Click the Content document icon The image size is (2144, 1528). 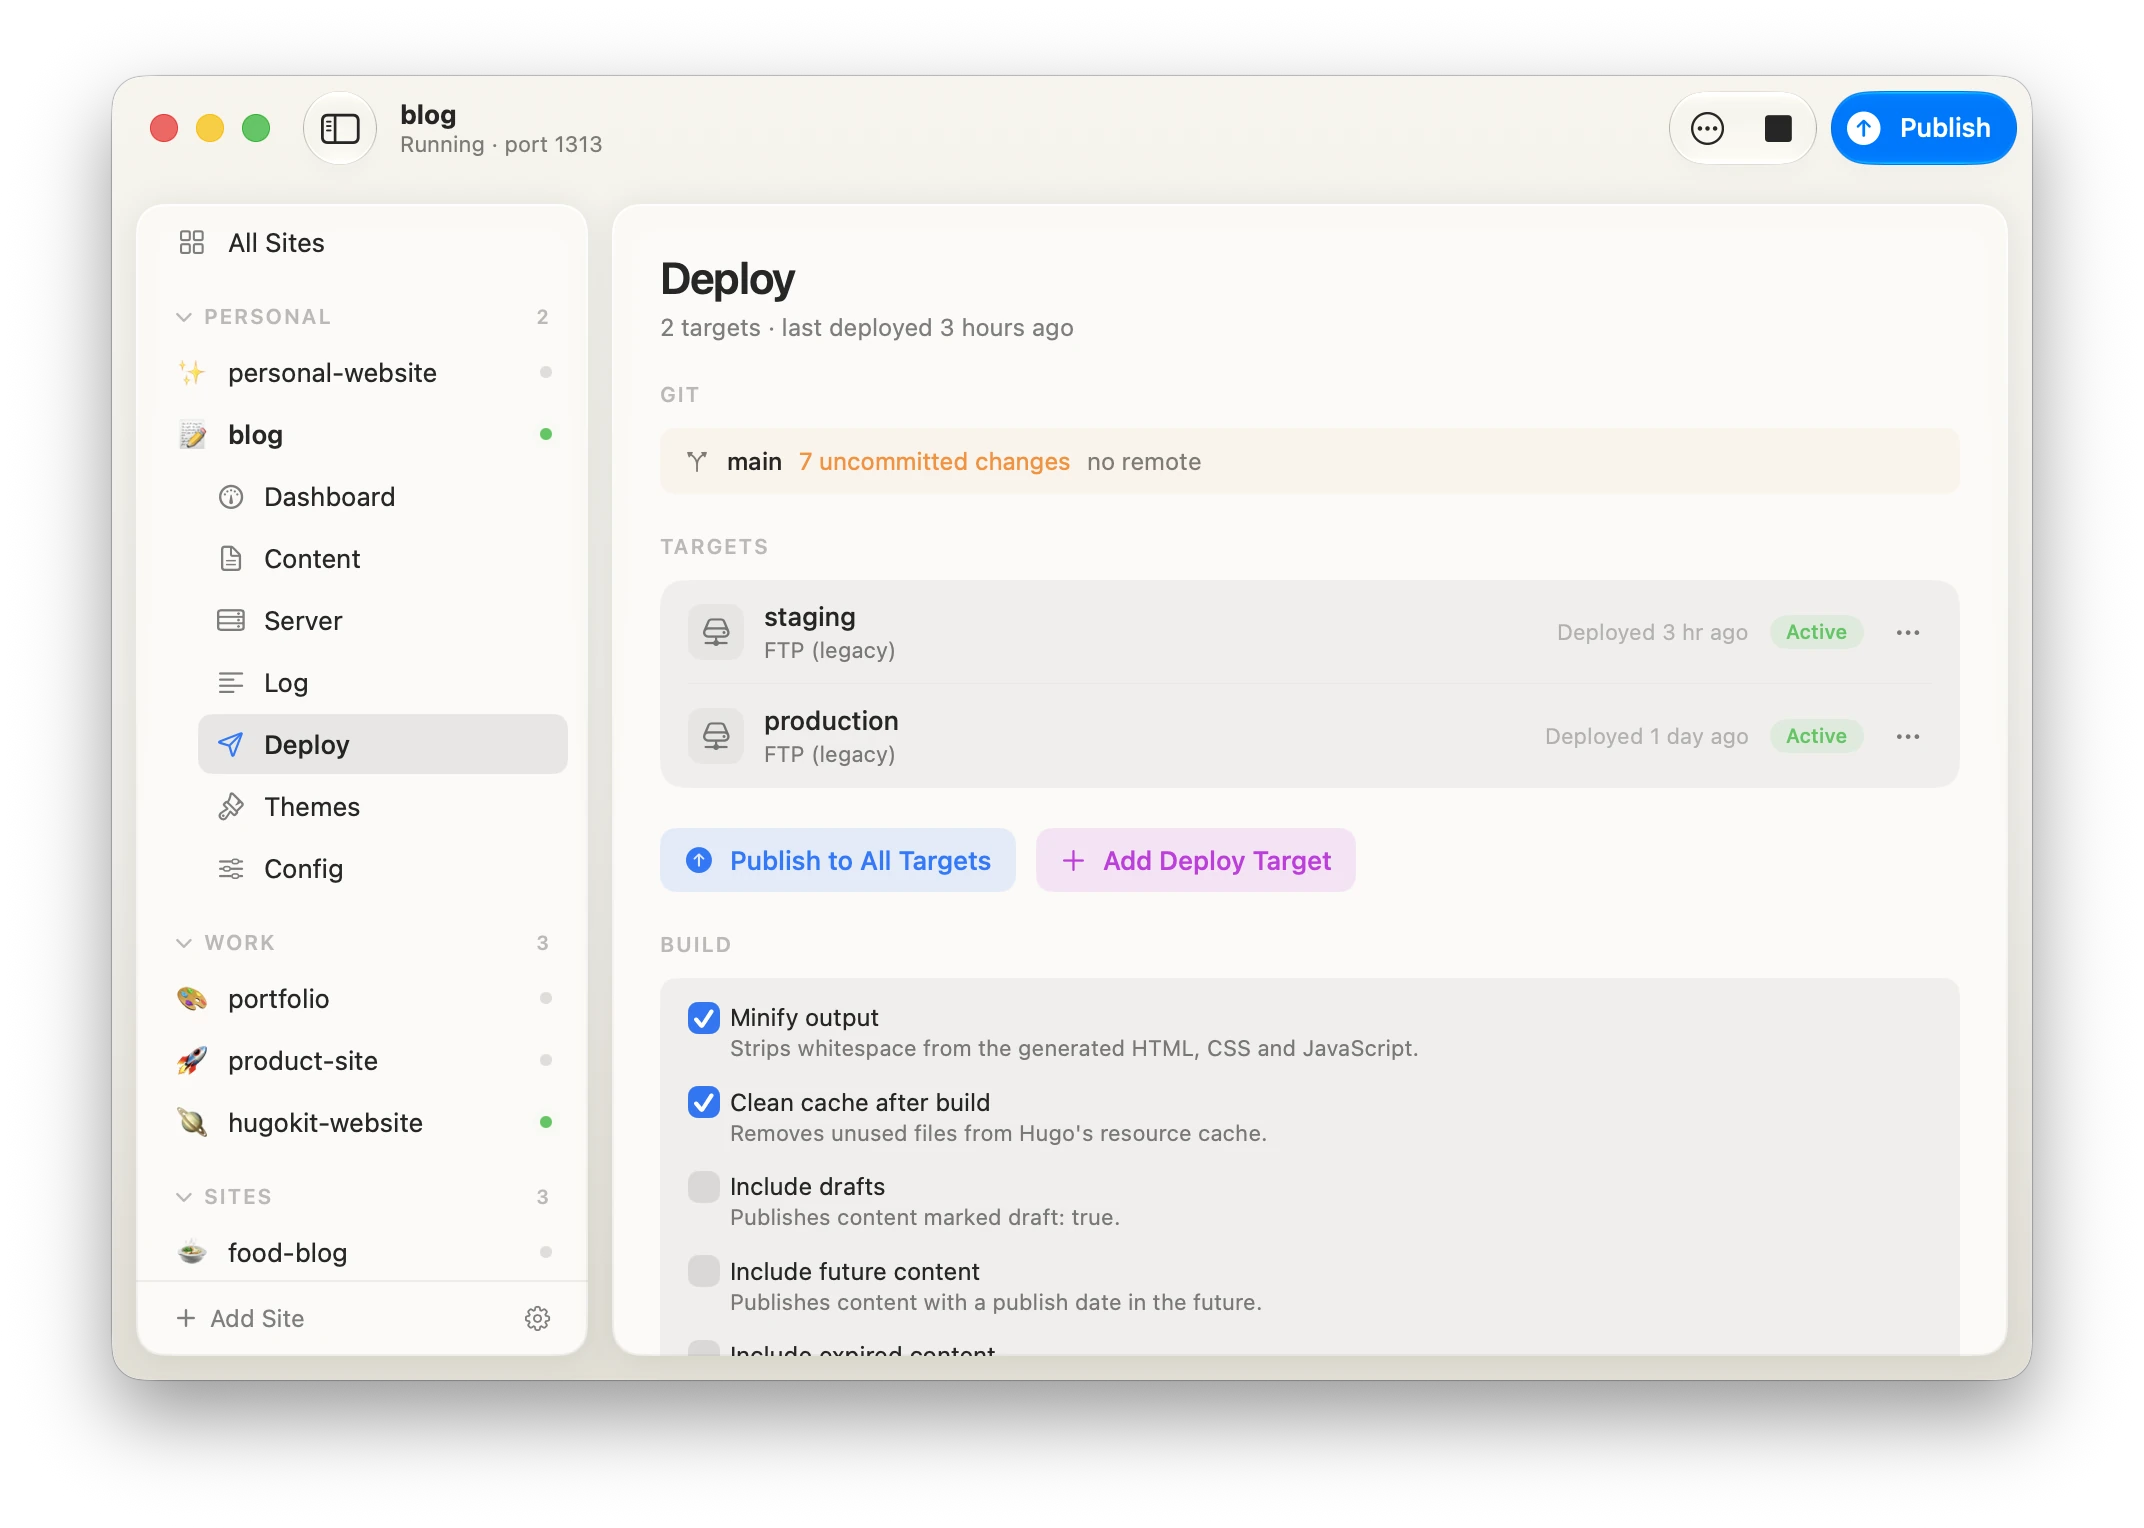click(x=231, y=559)
